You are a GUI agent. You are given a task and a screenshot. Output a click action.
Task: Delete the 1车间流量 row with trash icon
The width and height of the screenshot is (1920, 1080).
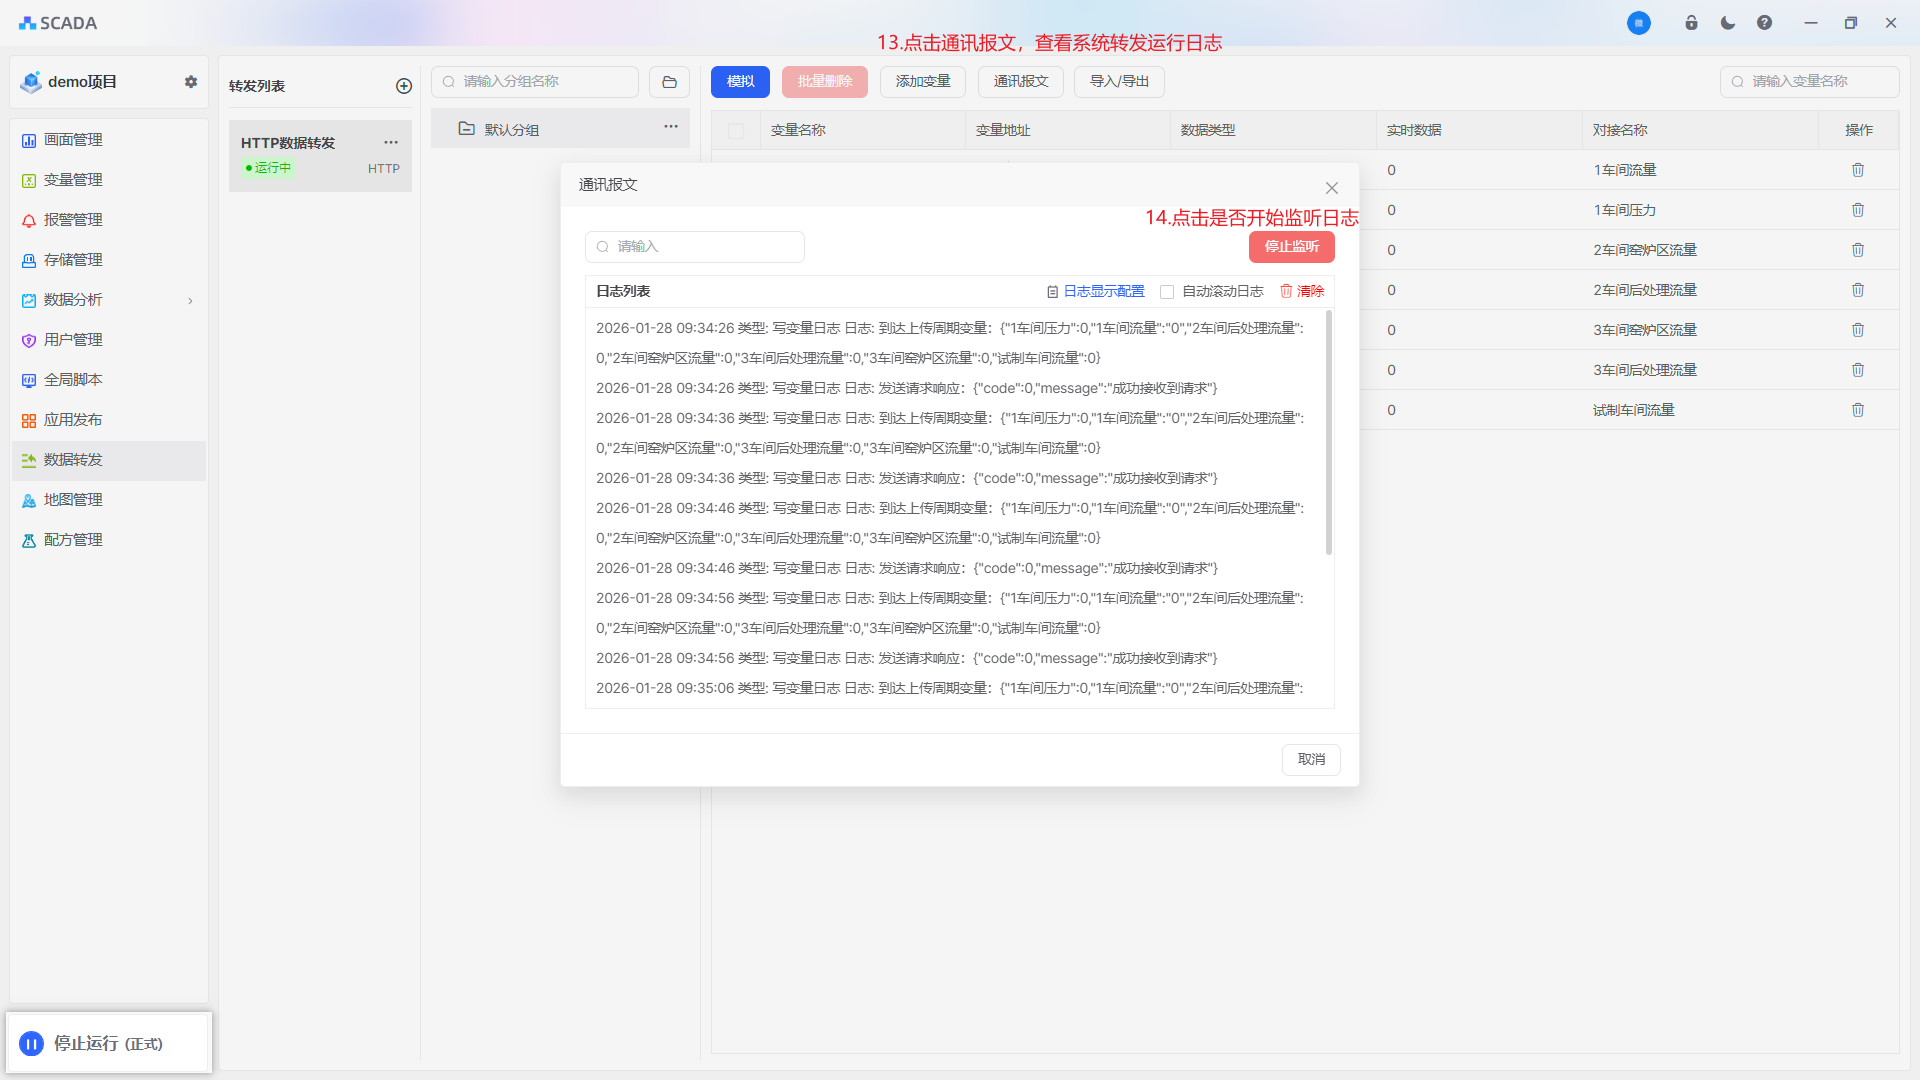tap(1857, 170)
